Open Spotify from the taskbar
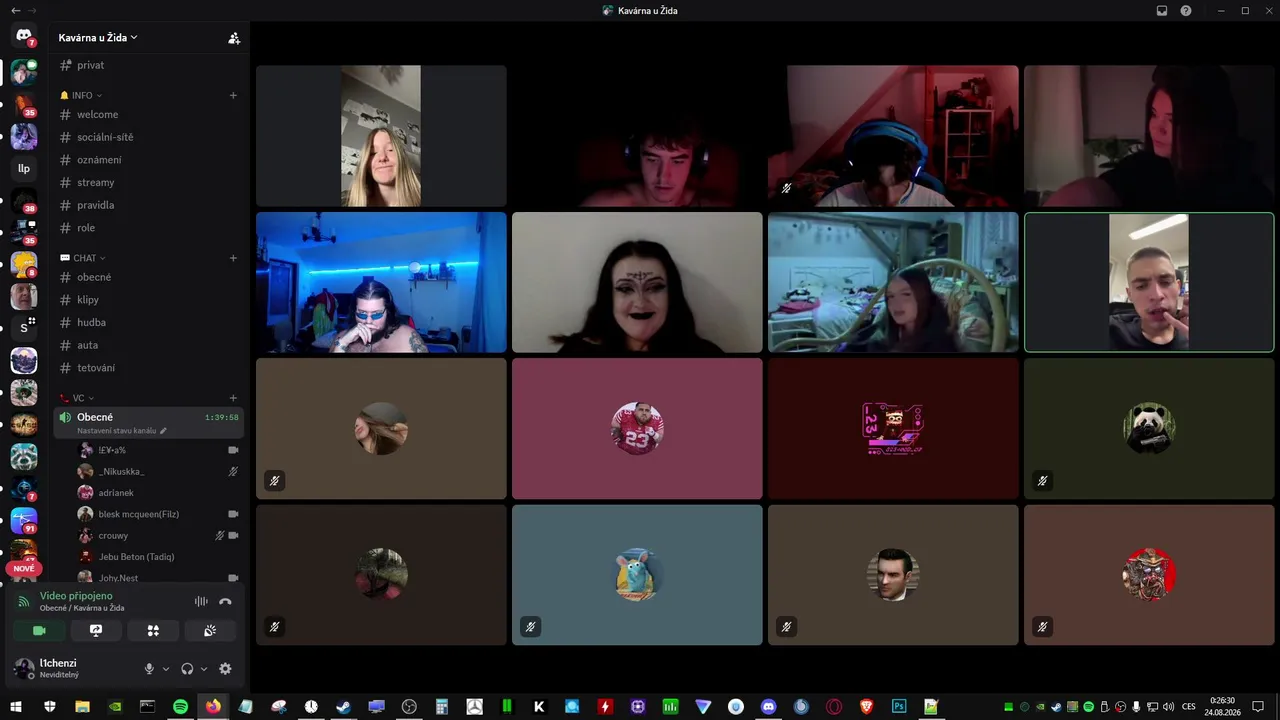Viewport: 1280px width, 720px height. click(180, 707)
